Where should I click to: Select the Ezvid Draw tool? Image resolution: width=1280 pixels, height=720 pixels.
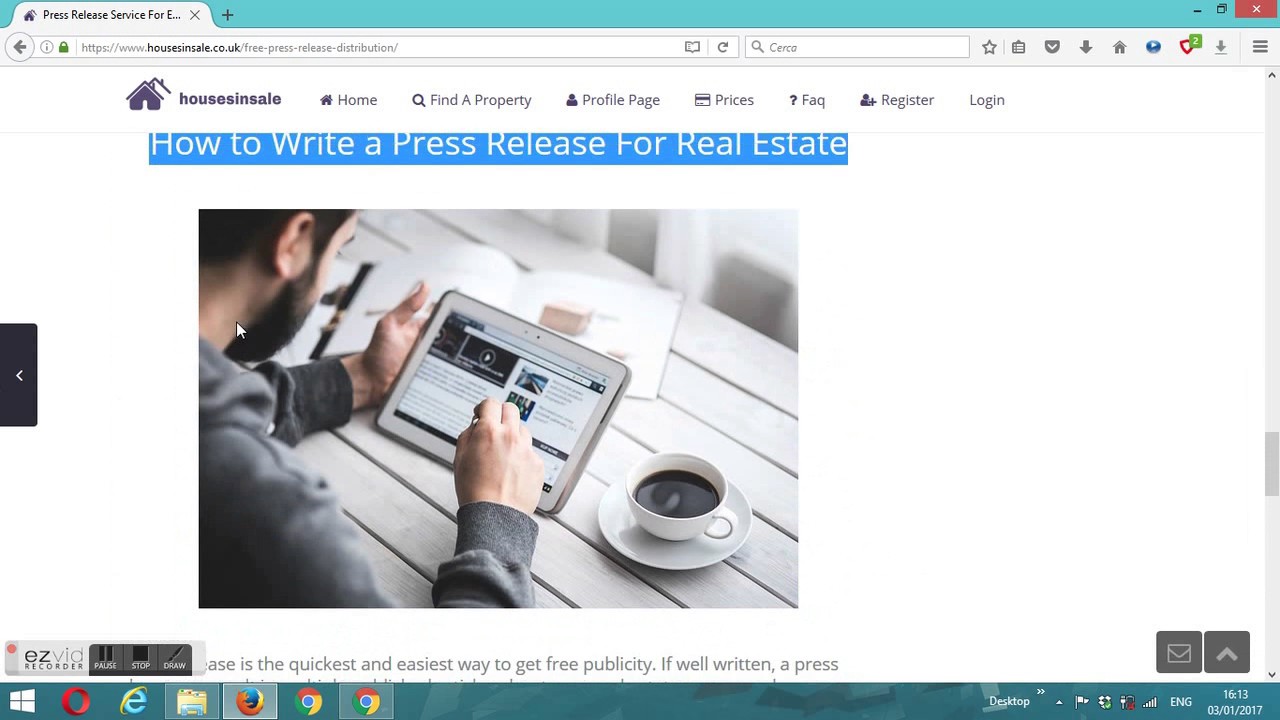(175, 658)
